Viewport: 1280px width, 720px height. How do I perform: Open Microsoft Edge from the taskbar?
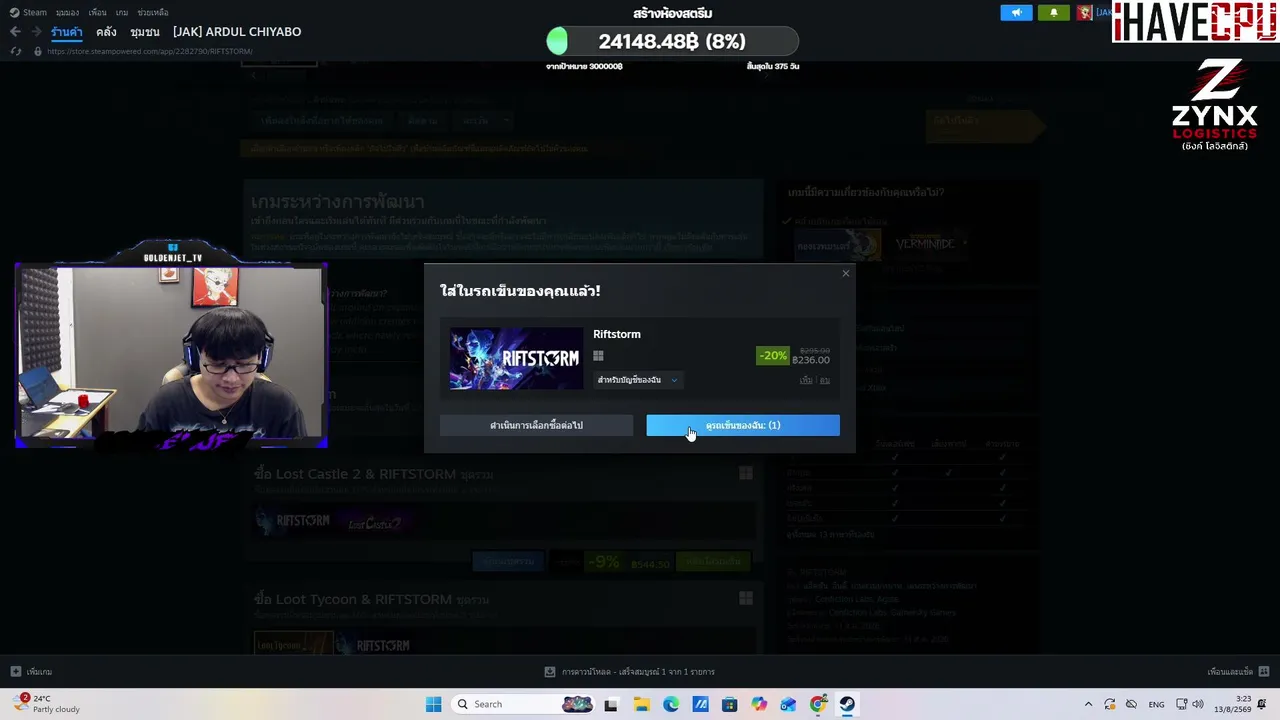coord(671,704)
